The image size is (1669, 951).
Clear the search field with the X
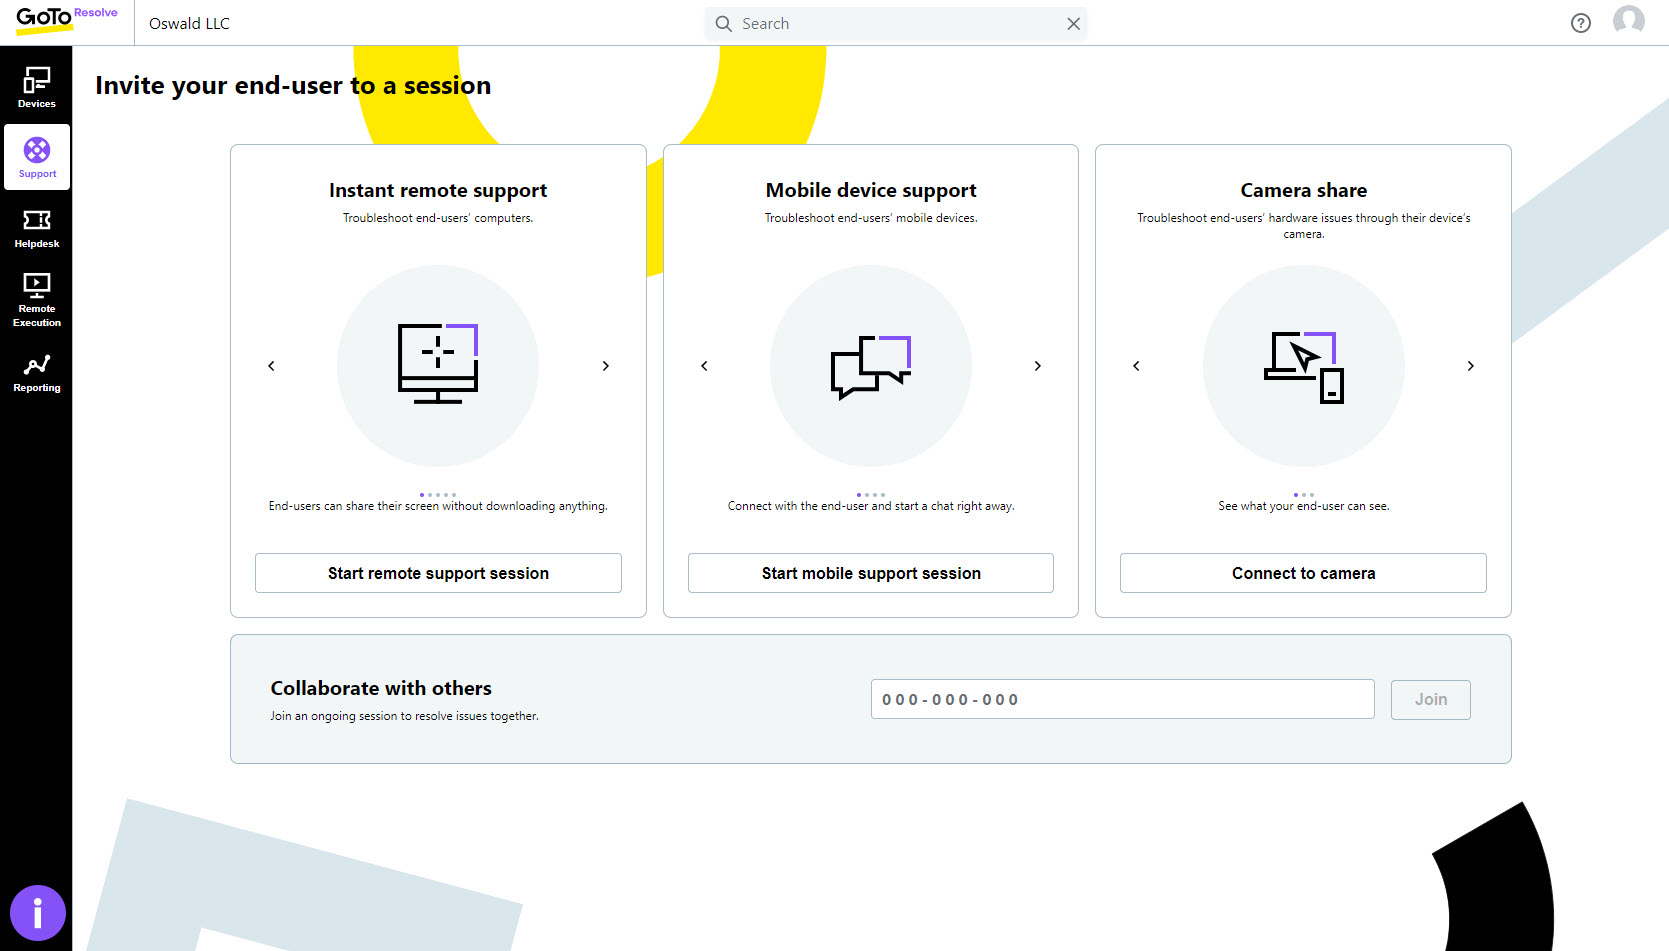[x=1074, y=23]
